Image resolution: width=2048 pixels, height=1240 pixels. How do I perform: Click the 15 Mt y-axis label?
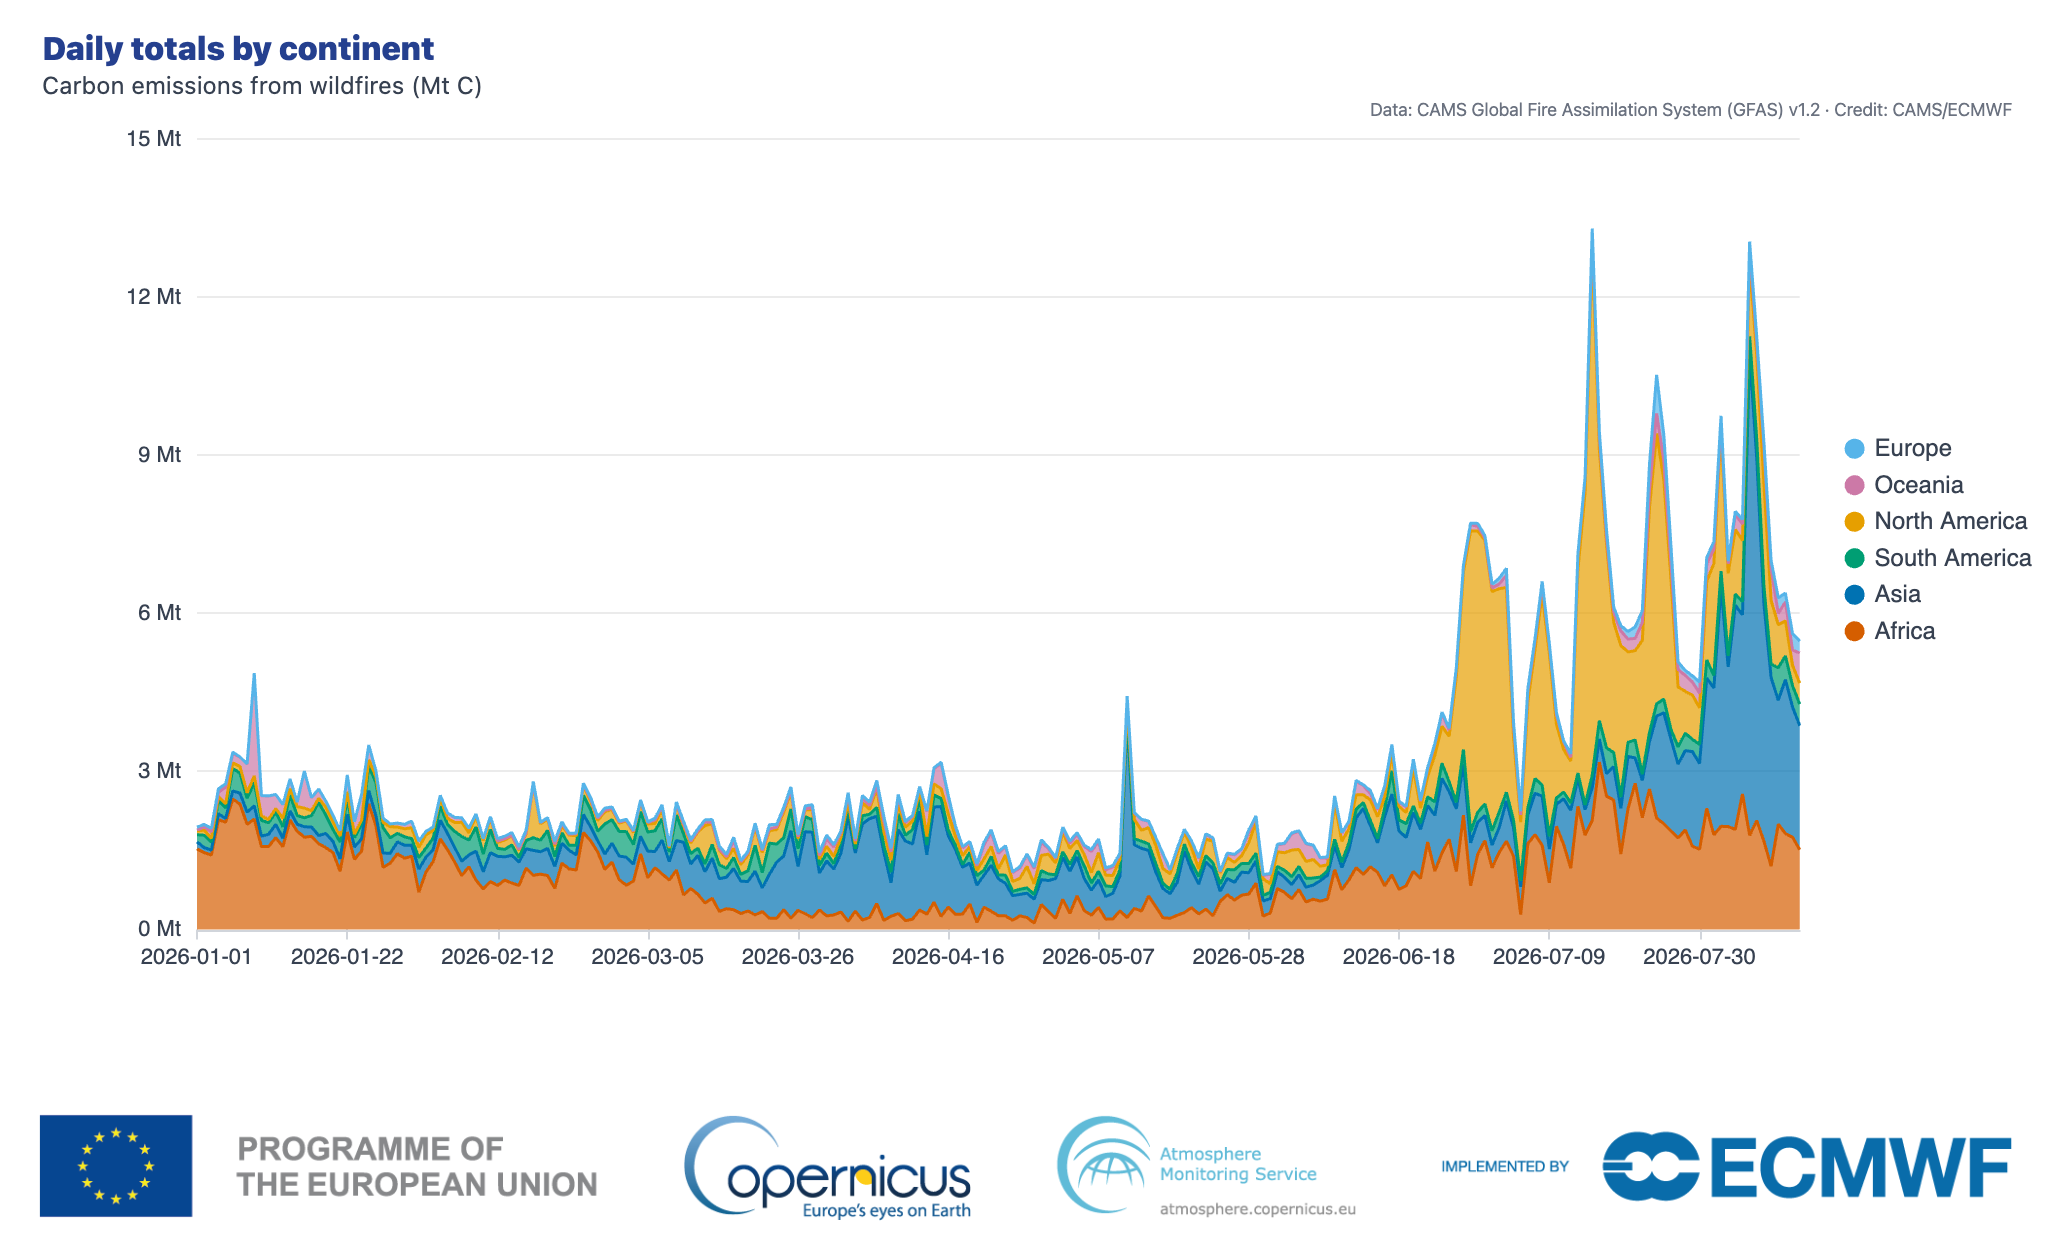click(x=154, y=139)
